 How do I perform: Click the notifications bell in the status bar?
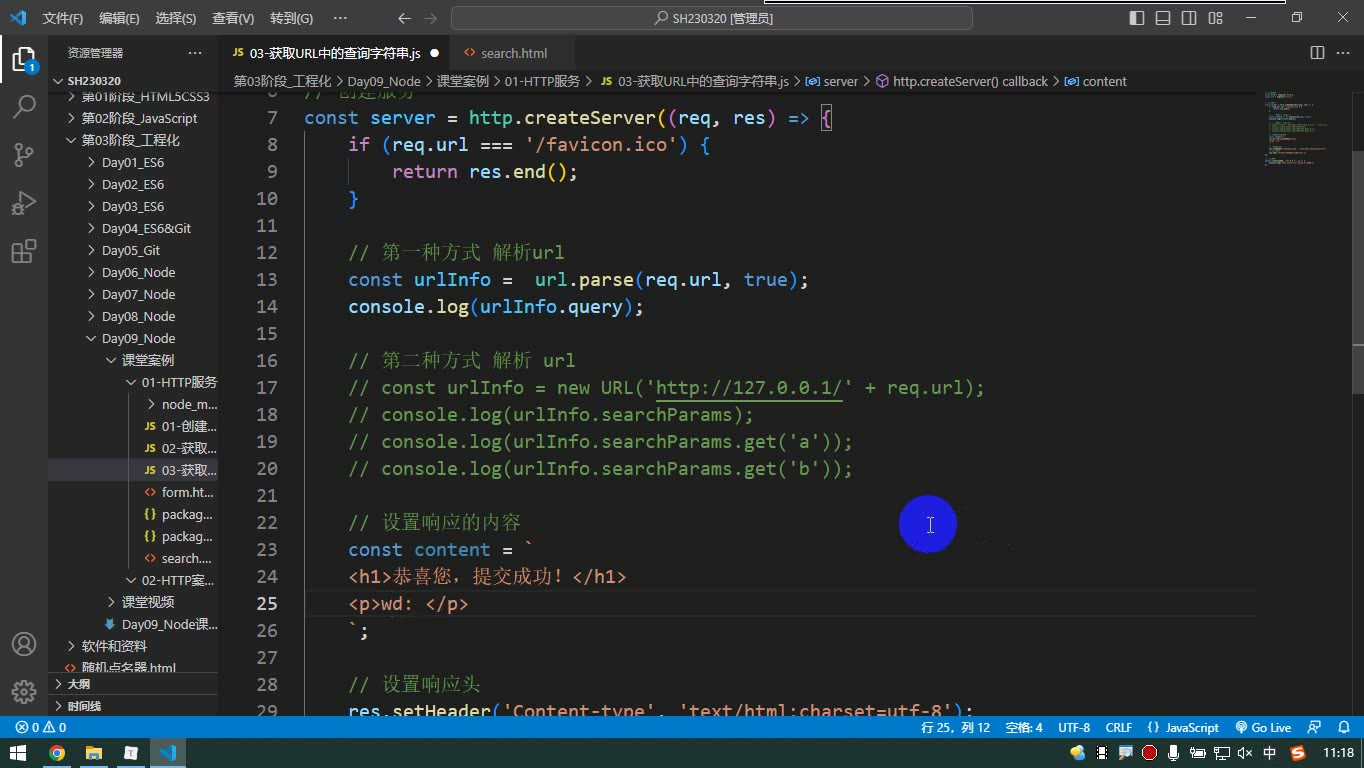click(x=1343, y=727)
